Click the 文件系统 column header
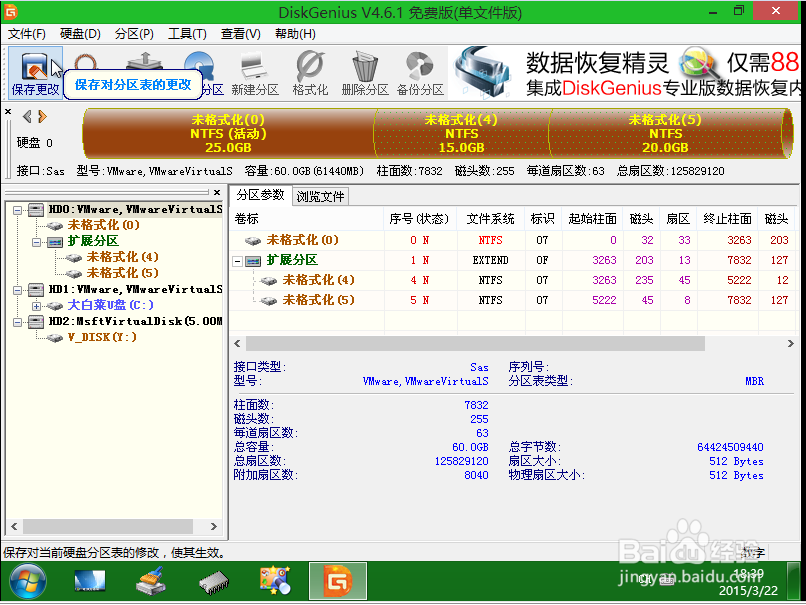This screenshot has height=605, width=806. point(490,219)
